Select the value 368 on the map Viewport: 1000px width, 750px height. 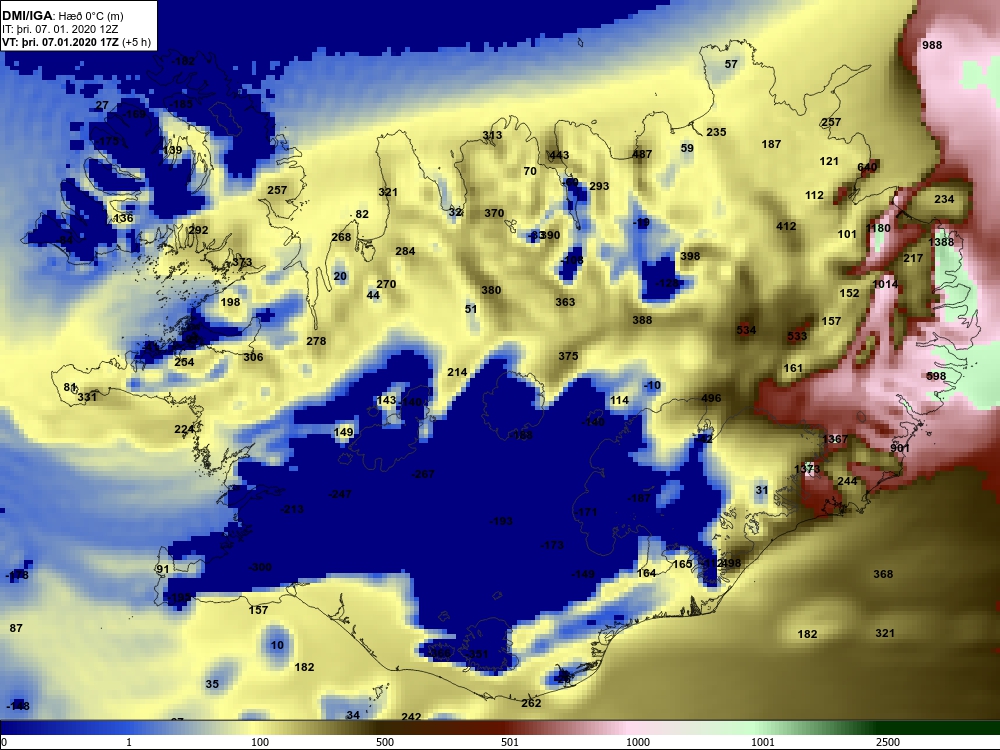coord(883,574)
